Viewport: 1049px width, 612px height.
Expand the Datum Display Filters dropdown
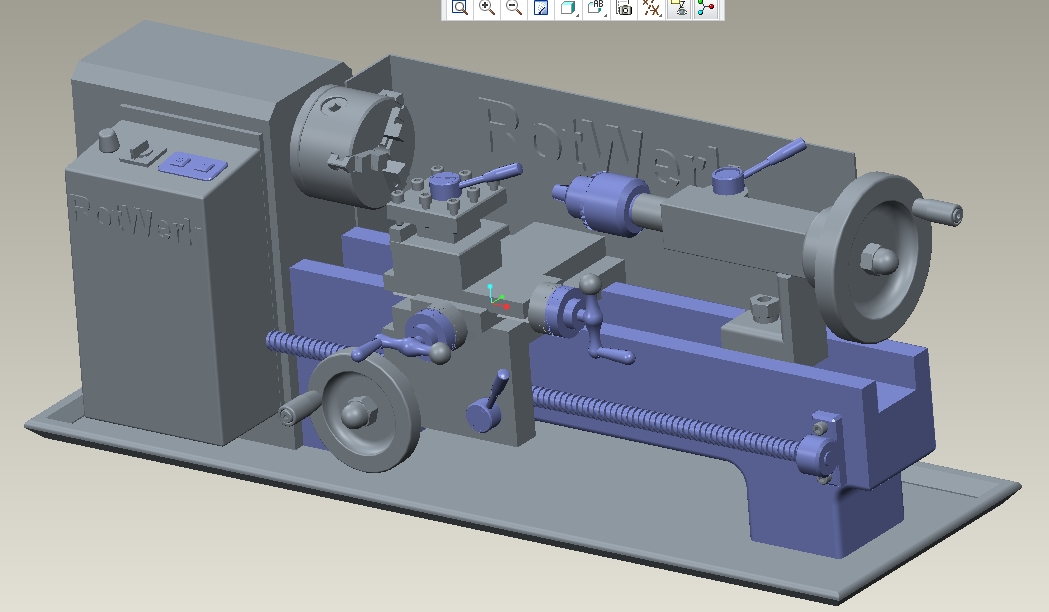pyautogui.click(x=651, y=8)
